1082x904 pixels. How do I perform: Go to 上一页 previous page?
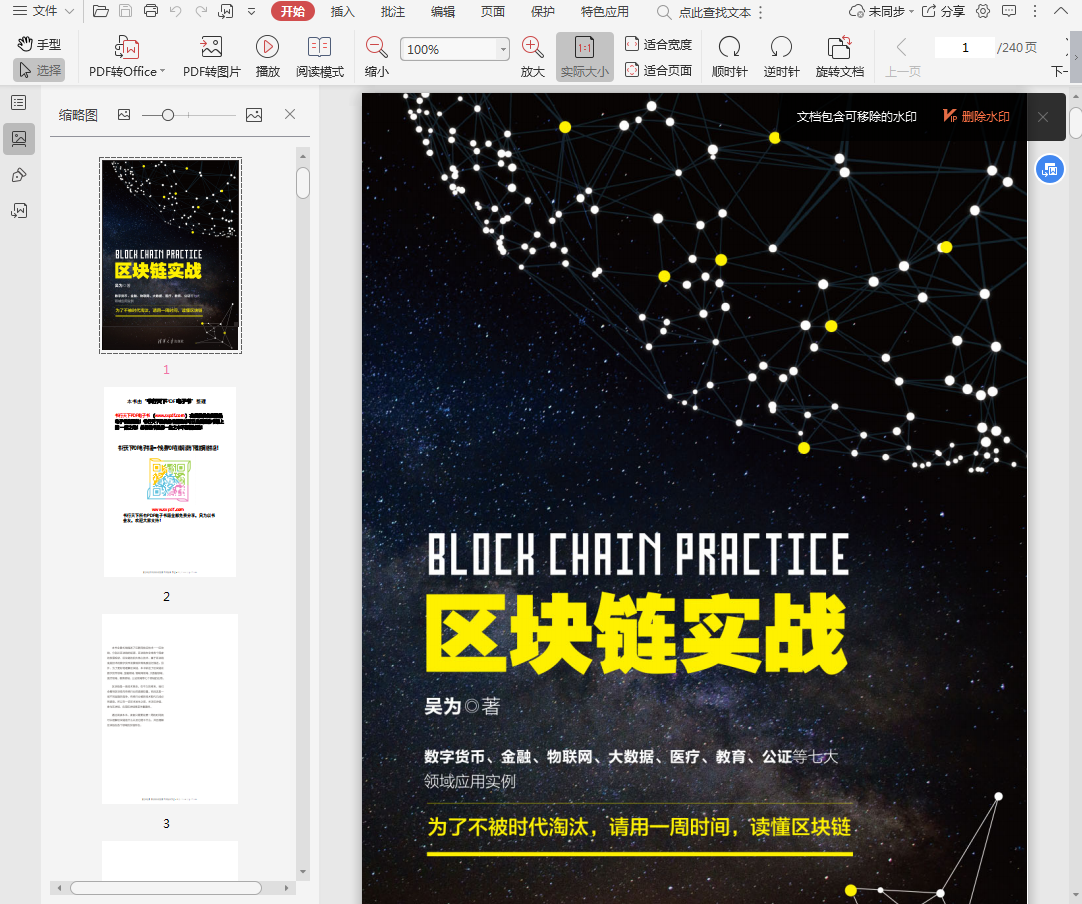click(x=903, y=57)
